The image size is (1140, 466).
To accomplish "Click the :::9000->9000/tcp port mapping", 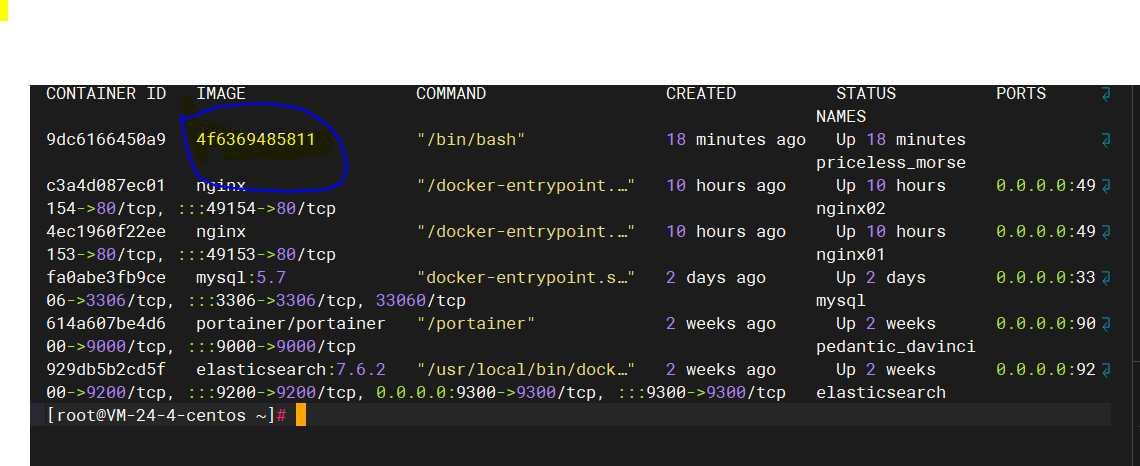I will tap(271, 348).
